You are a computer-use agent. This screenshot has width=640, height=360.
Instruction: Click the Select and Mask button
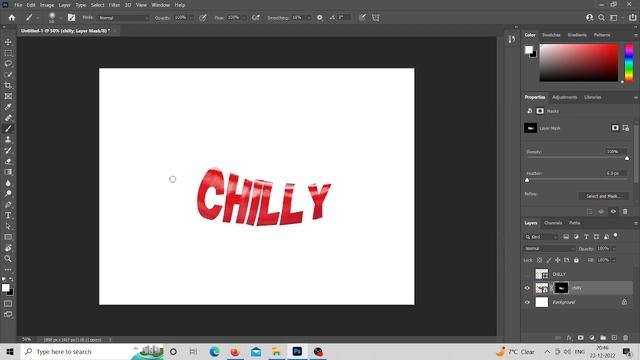[x=603, y=196]
